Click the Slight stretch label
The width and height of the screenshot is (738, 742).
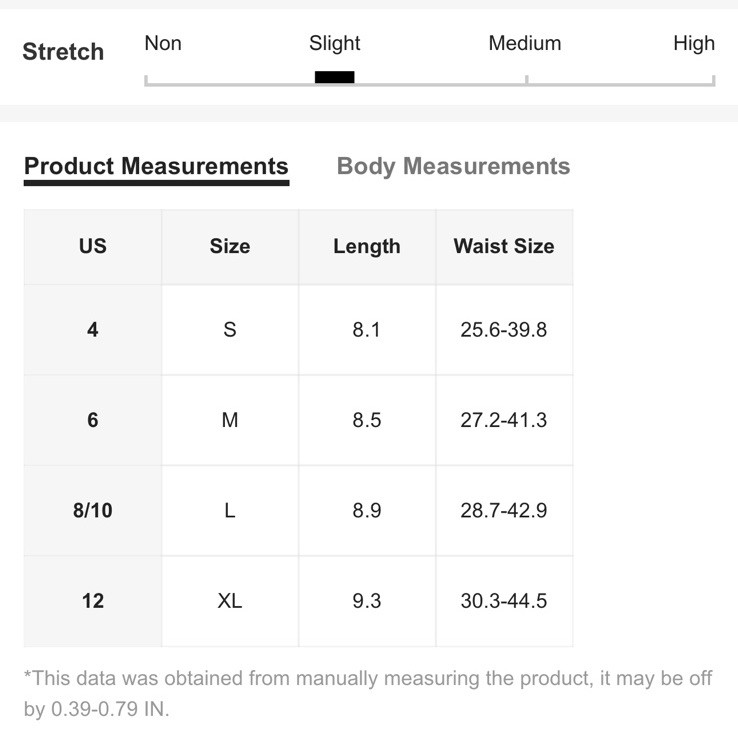click(334, 44)
